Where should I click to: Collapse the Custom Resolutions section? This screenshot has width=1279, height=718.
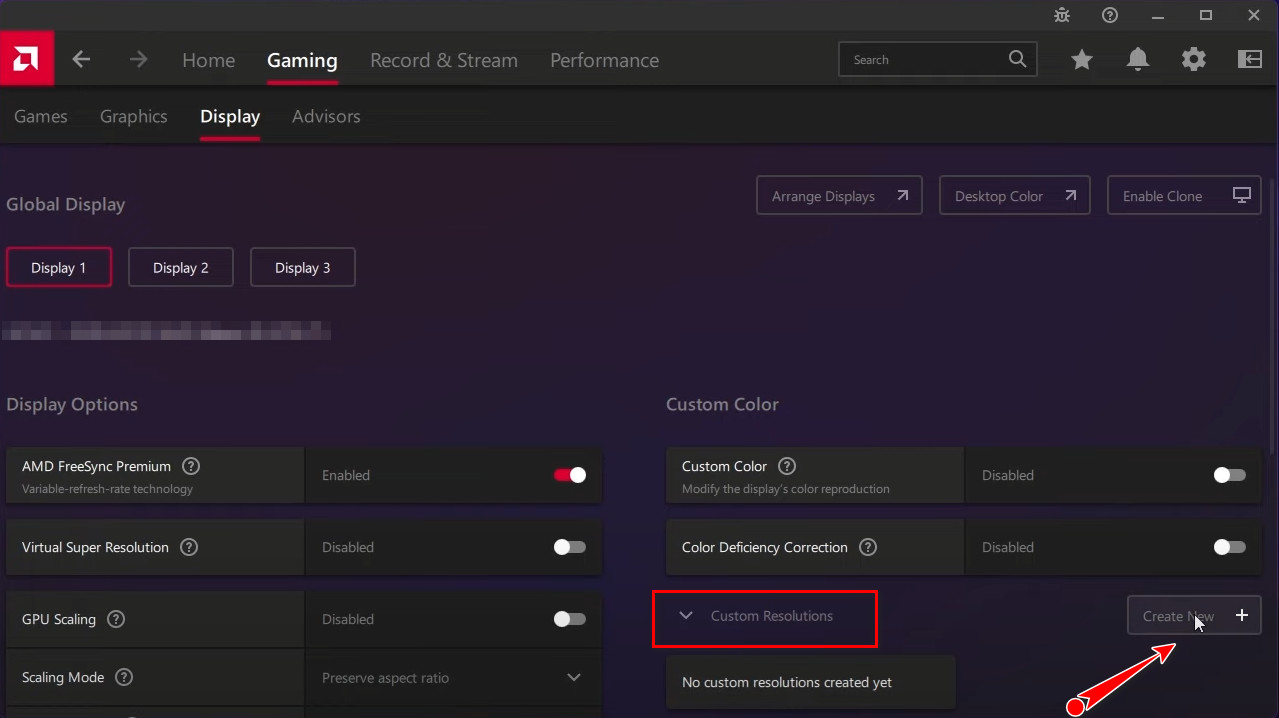(x=686, y=616)
